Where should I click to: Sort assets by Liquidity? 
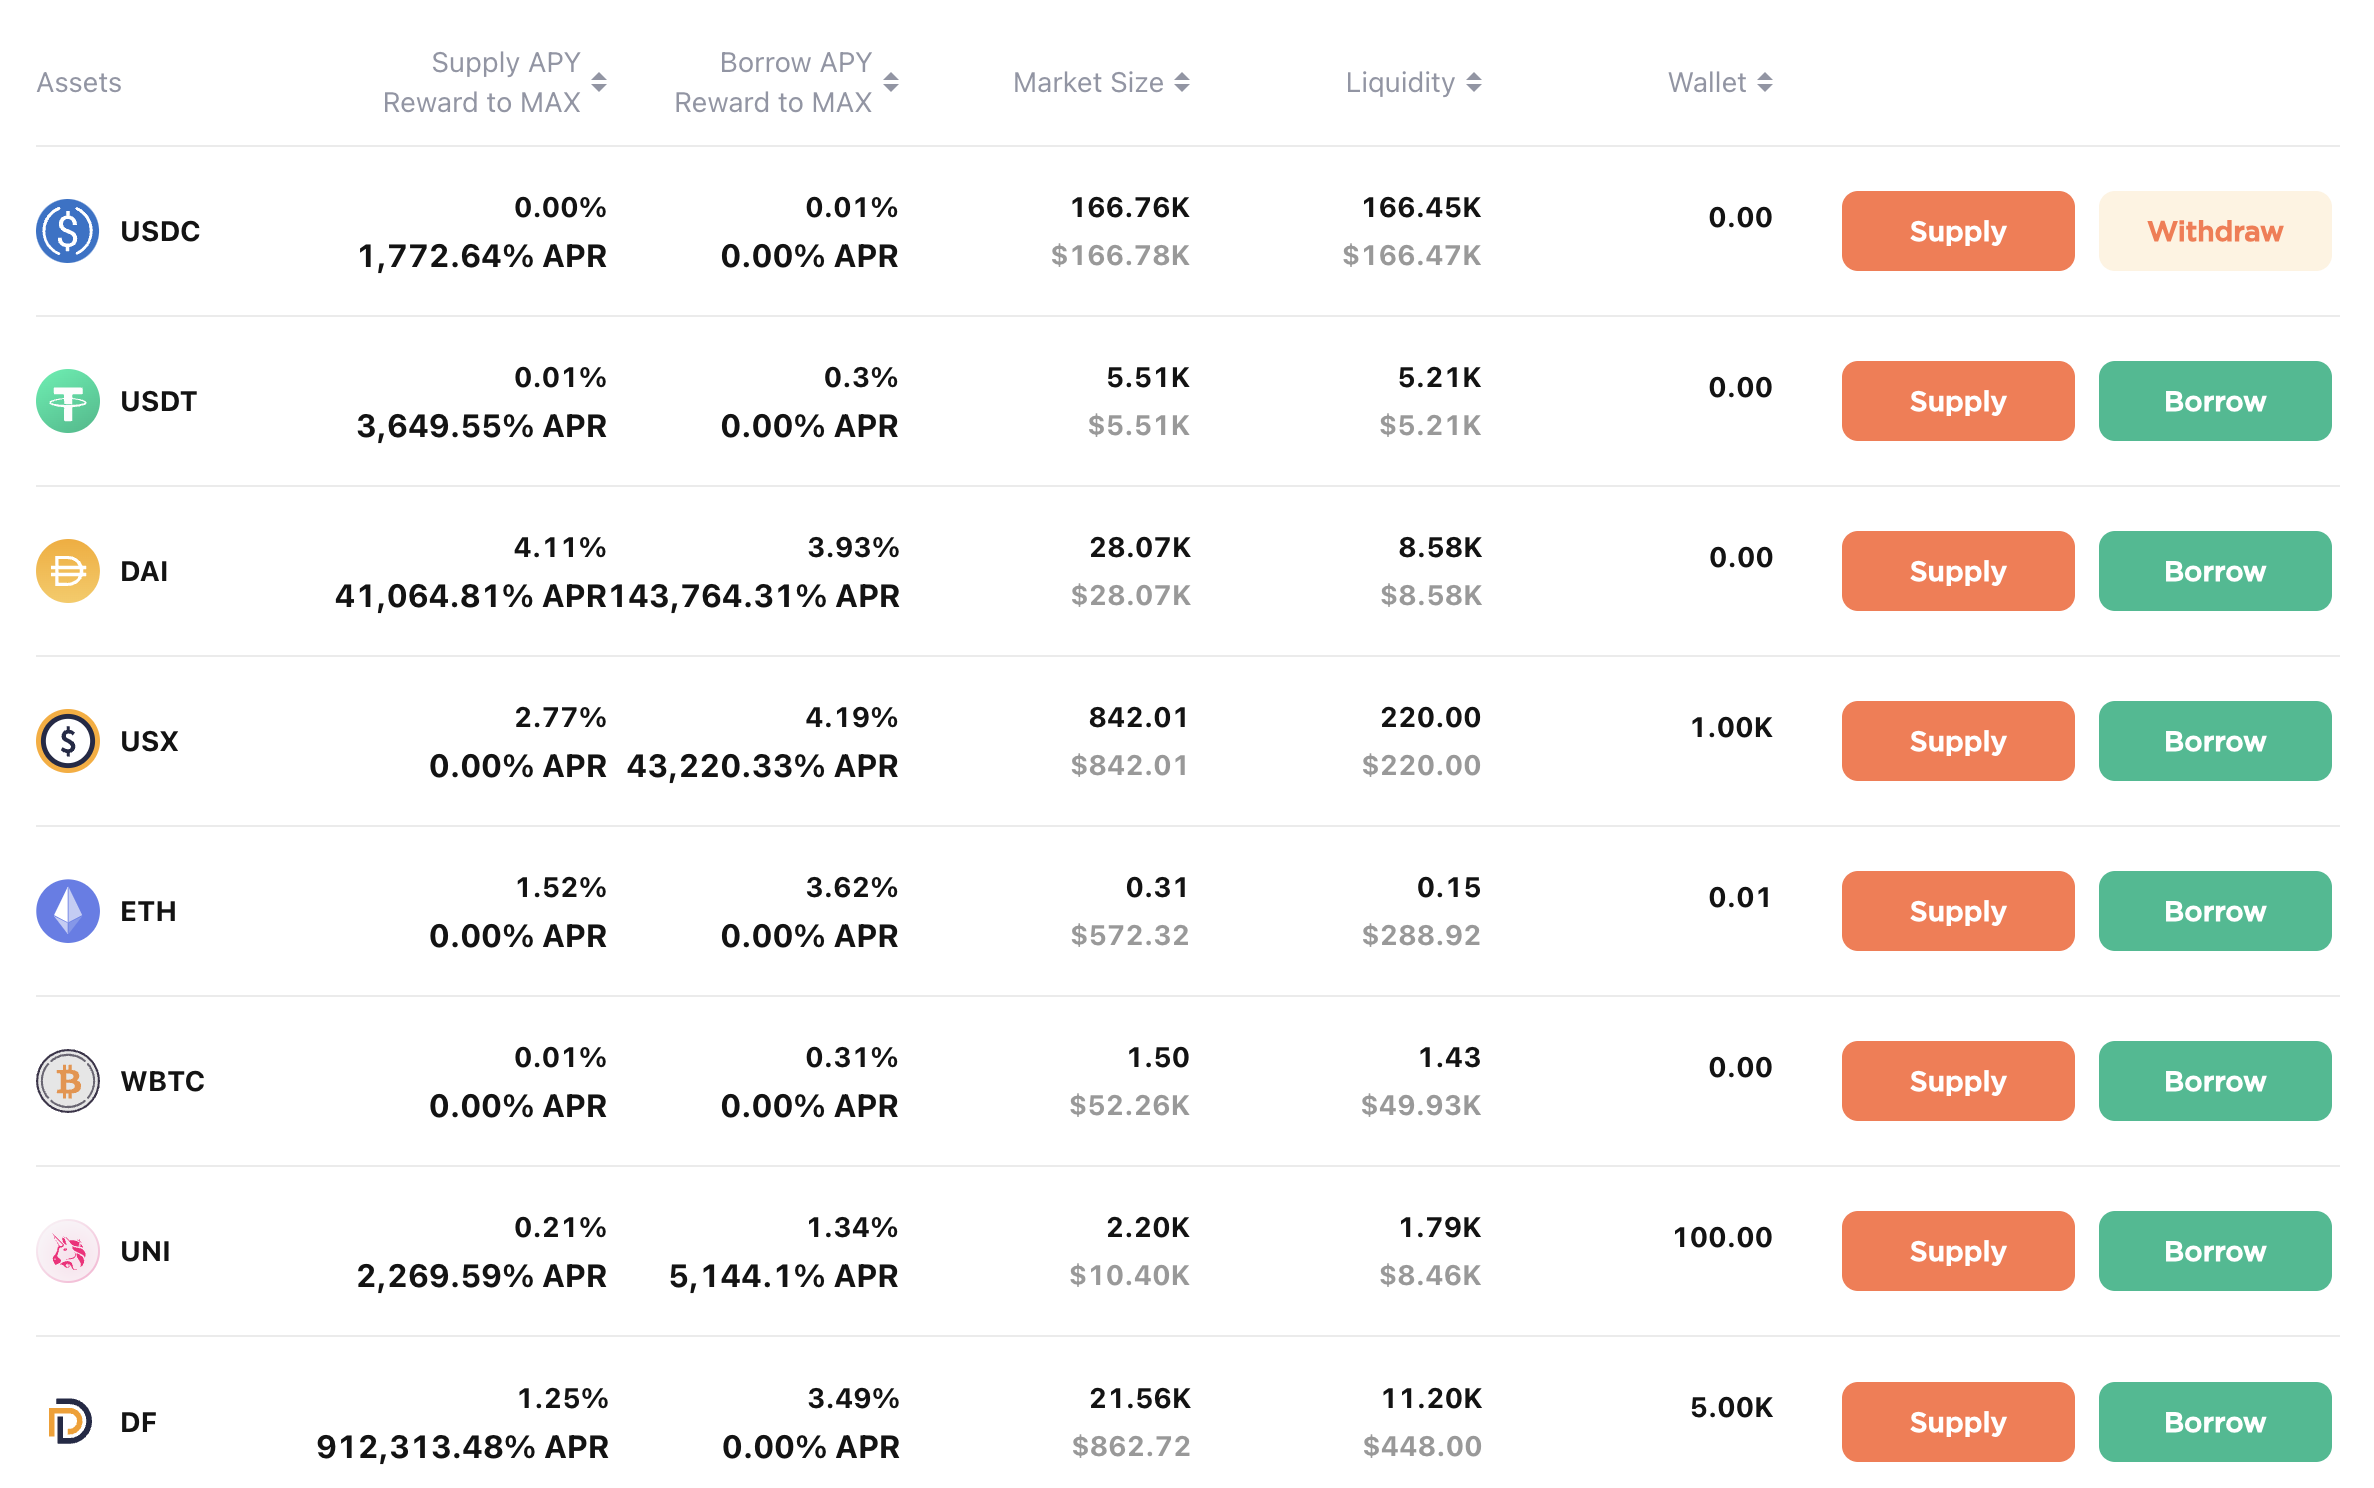(x=1474, y=82)
